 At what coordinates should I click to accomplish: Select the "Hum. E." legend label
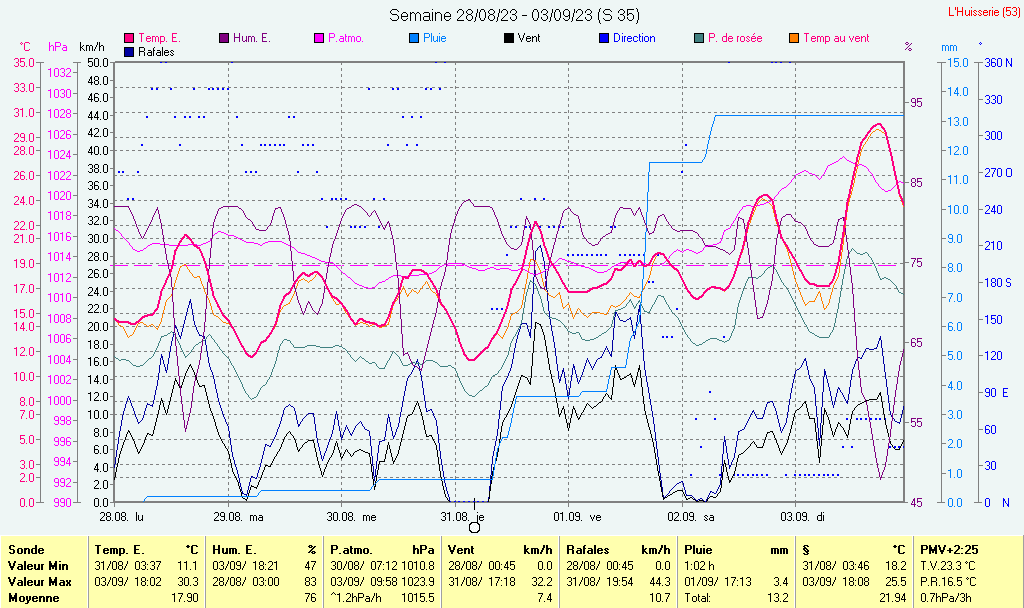252,39
